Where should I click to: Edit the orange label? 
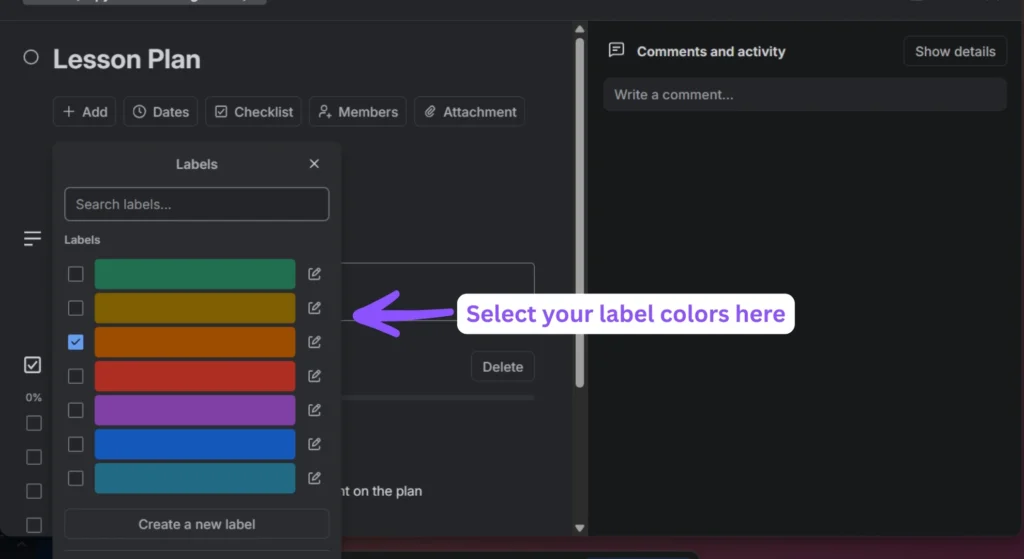[x=314, y=342]
